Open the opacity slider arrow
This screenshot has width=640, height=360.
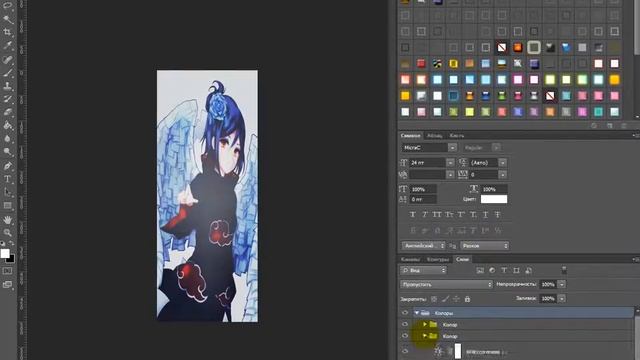[x=562, y=284]
